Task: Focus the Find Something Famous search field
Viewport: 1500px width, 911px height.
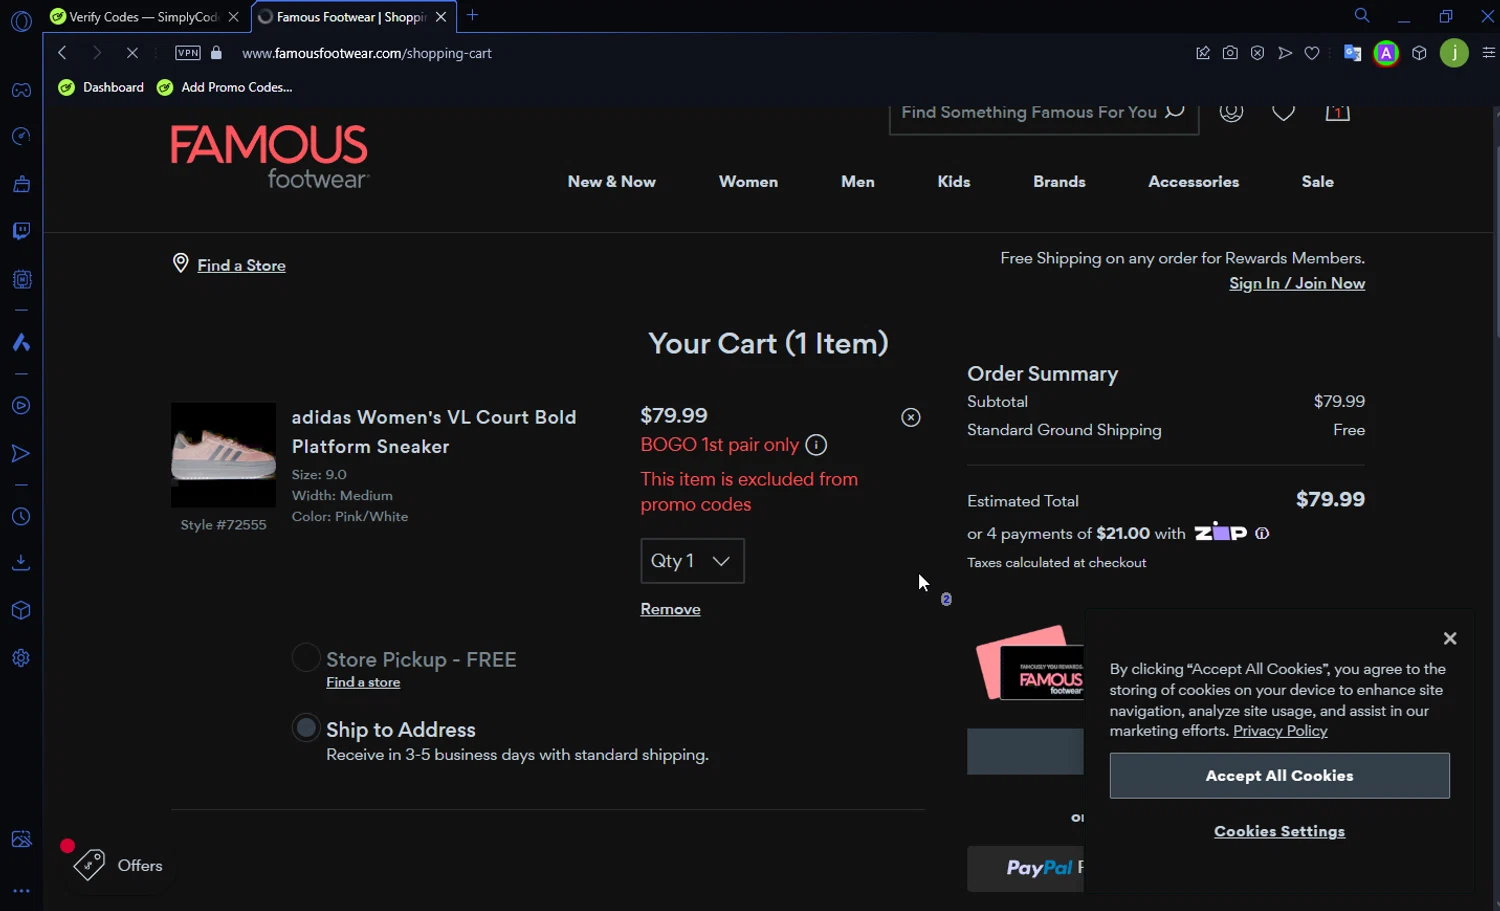Action: tap(1030, 112)
